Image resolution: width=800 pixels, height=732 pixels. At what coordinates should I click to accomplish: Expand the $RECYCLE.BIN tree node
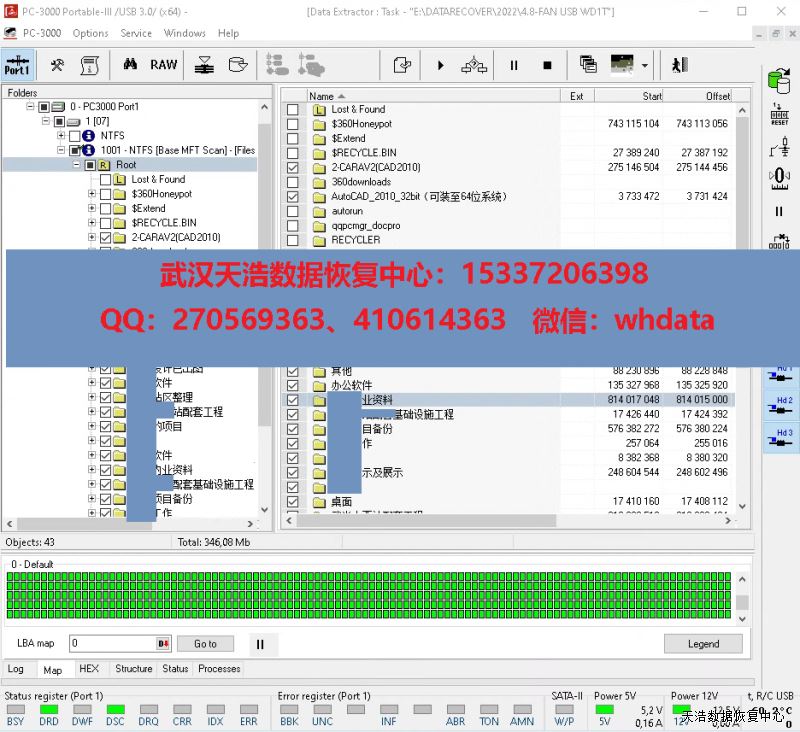pyautogui.click(x=92, y=223)
